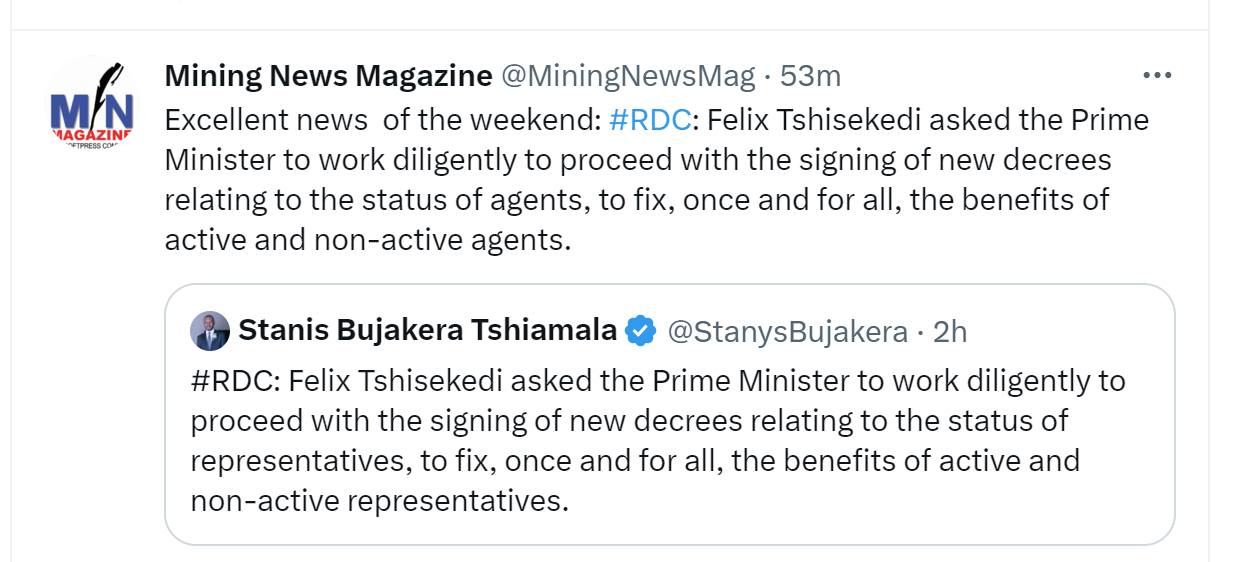Click the line starting "proceed with the signing"
Viewport: 1257px width, 562px height.
tap(629, 420)
